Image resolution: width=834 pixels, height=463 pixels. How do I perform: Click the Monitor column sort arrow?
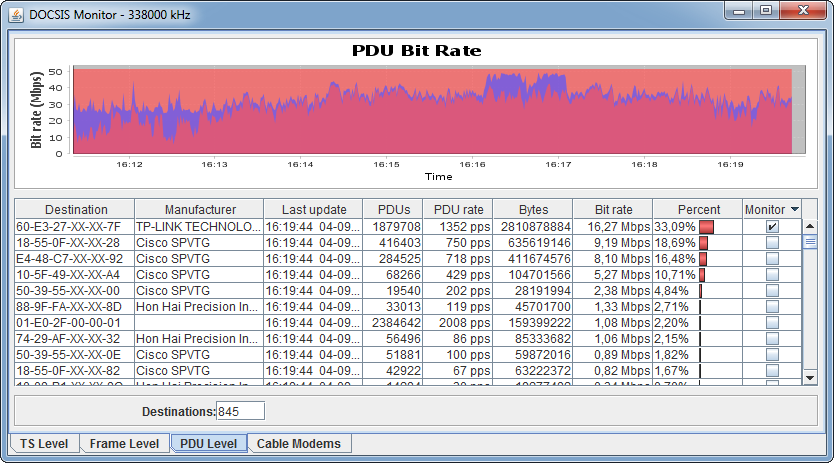pos(795,209)
